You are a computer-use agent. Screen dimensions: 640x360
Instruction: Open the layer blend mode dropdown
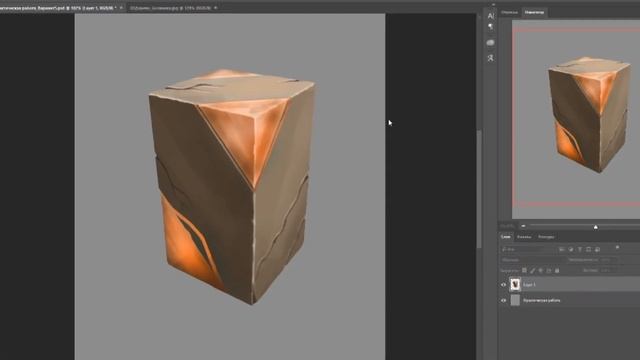[531, 260]
